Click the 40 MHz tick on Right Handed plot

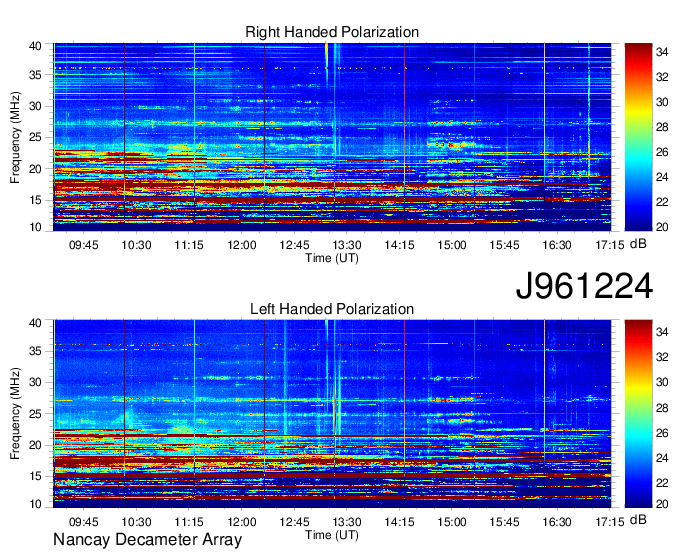[x=35, y=46]
